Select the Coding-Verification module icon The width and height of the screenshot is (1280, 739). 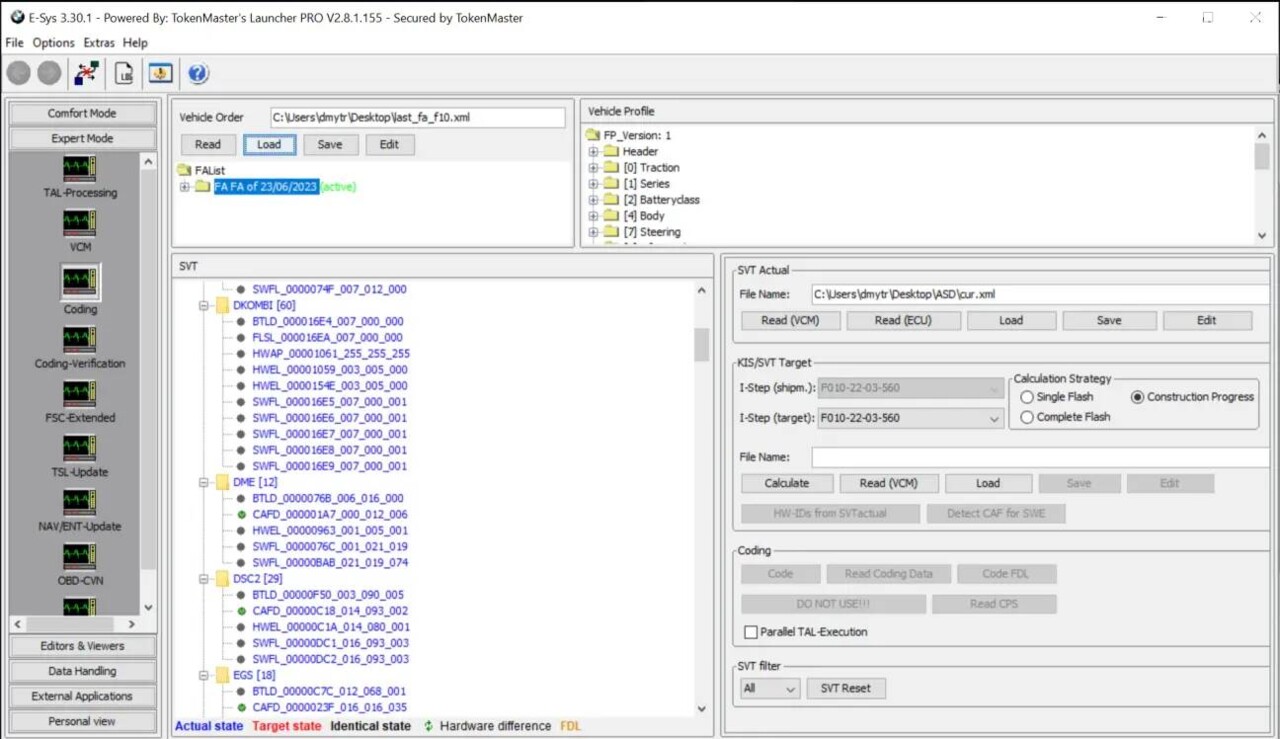(x=79, y=340)
